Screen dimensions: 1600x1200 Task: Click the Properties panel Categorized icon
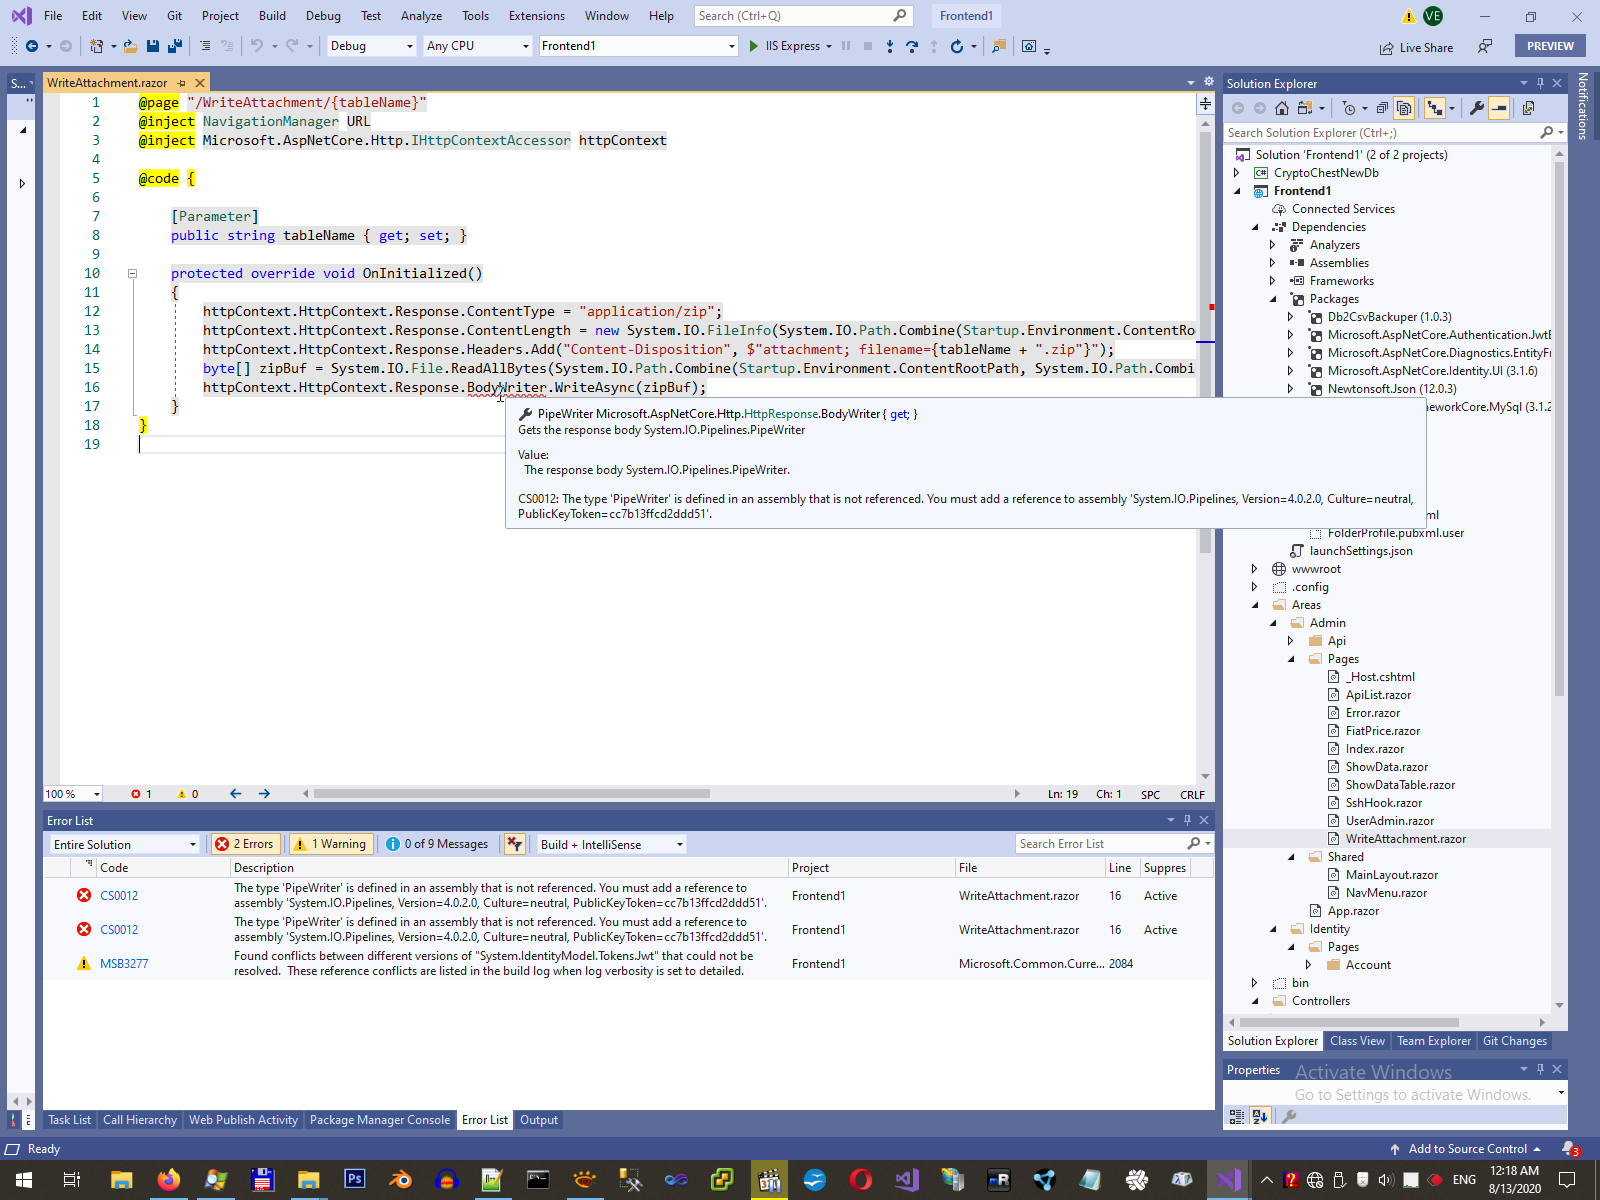pyautogui.click(x=1237, y=1116)
